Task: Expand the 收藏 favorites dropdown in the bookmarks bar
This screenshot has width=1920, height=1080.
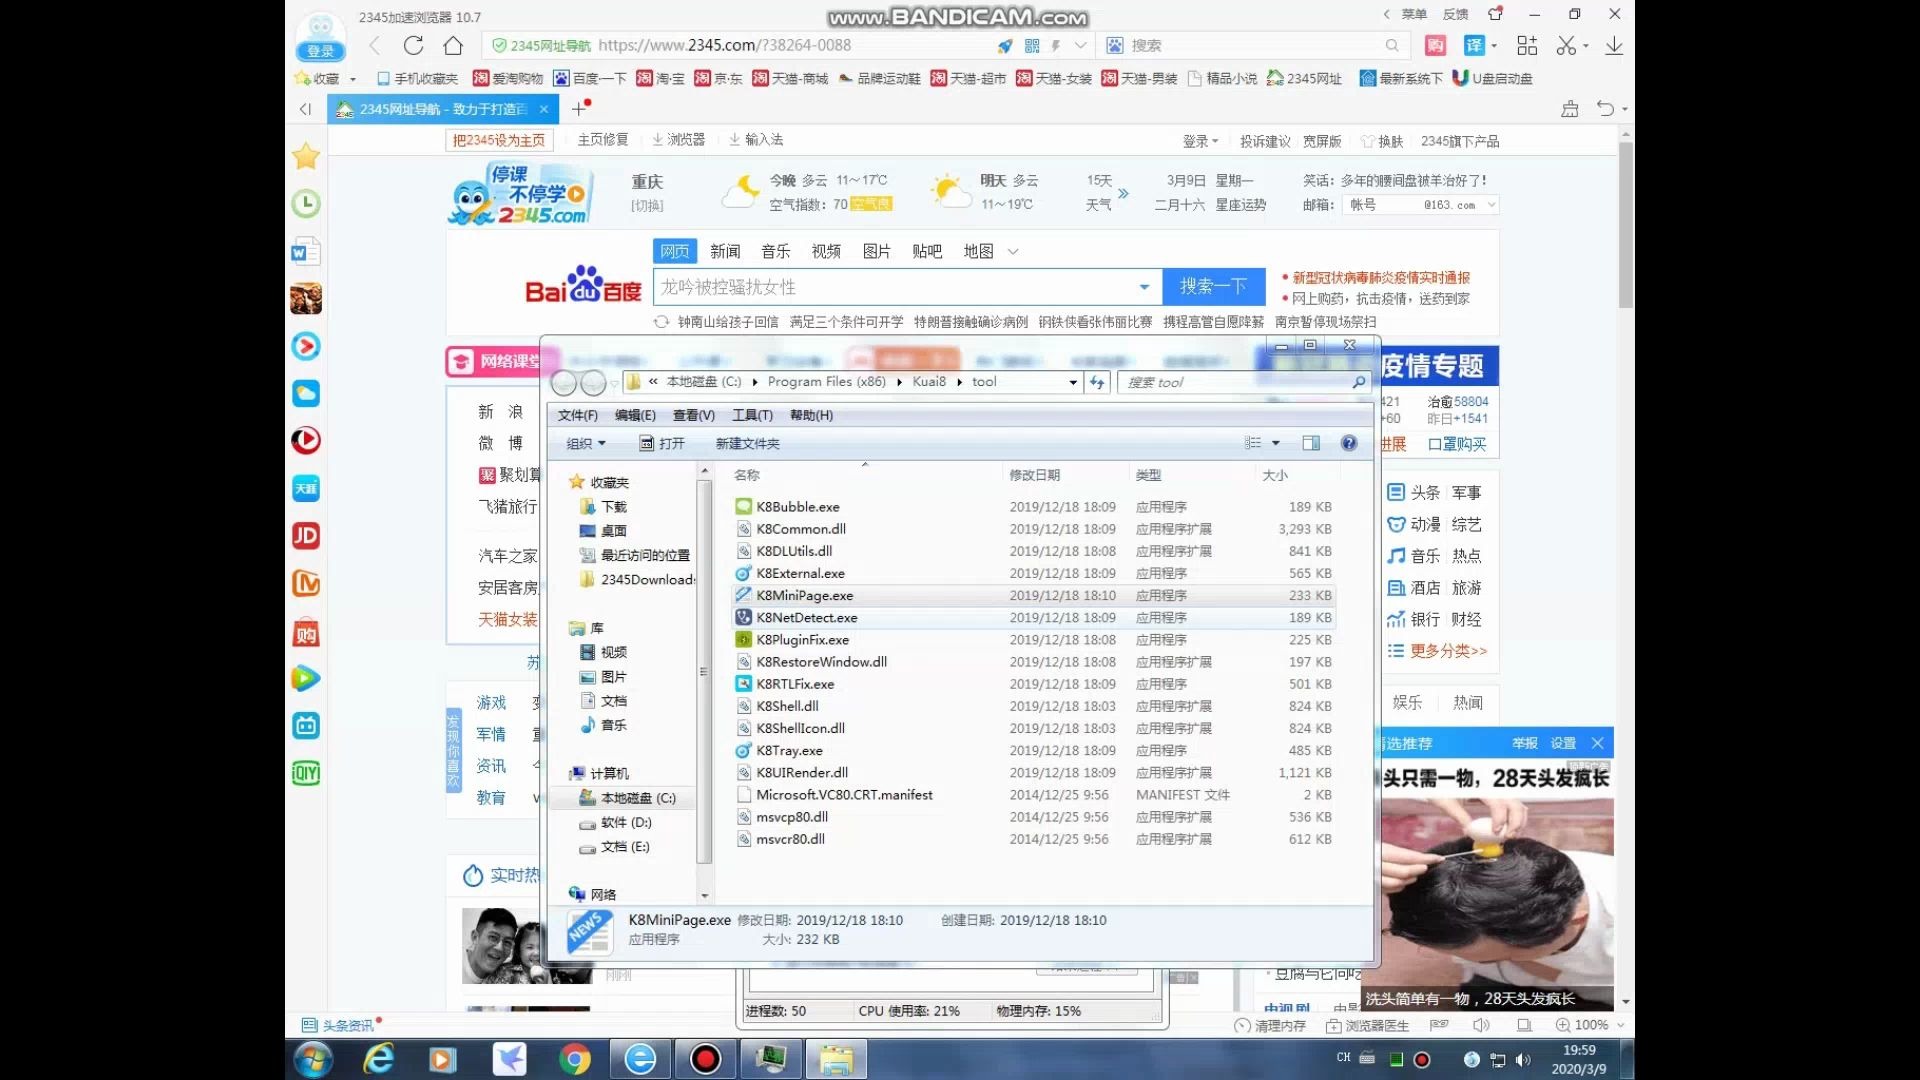Action: [x=353, y=79]
